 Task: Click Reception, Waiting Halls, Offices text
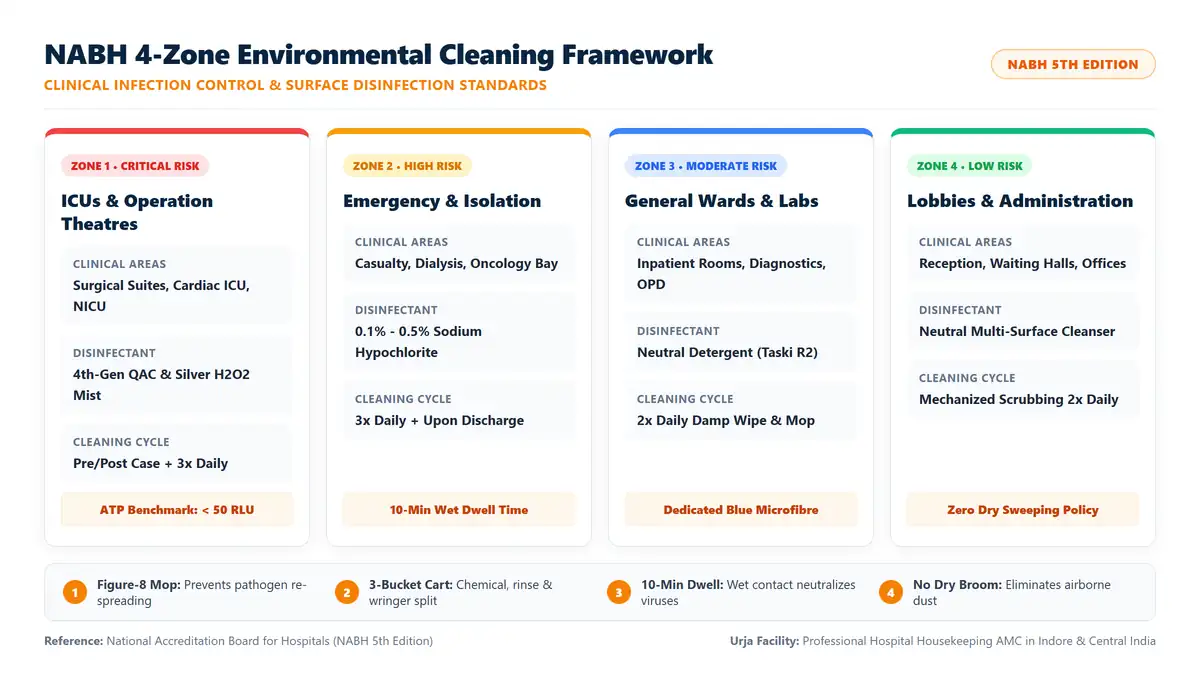click(1023, 263)
